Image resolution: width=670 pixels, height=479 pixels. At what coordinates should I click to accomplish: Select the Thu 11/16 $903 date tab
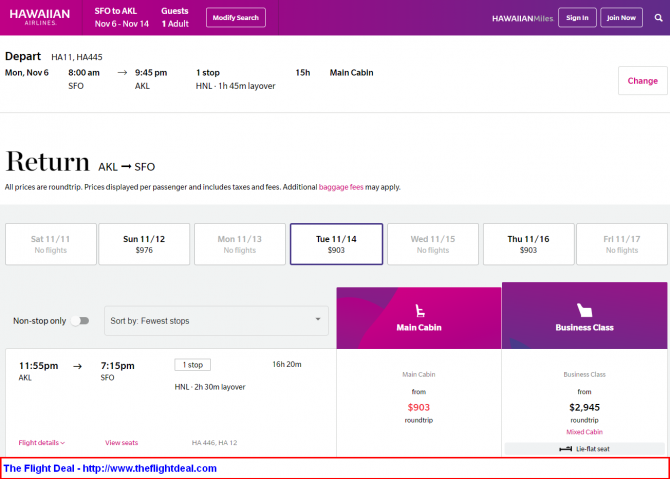(x=528, y=244)
